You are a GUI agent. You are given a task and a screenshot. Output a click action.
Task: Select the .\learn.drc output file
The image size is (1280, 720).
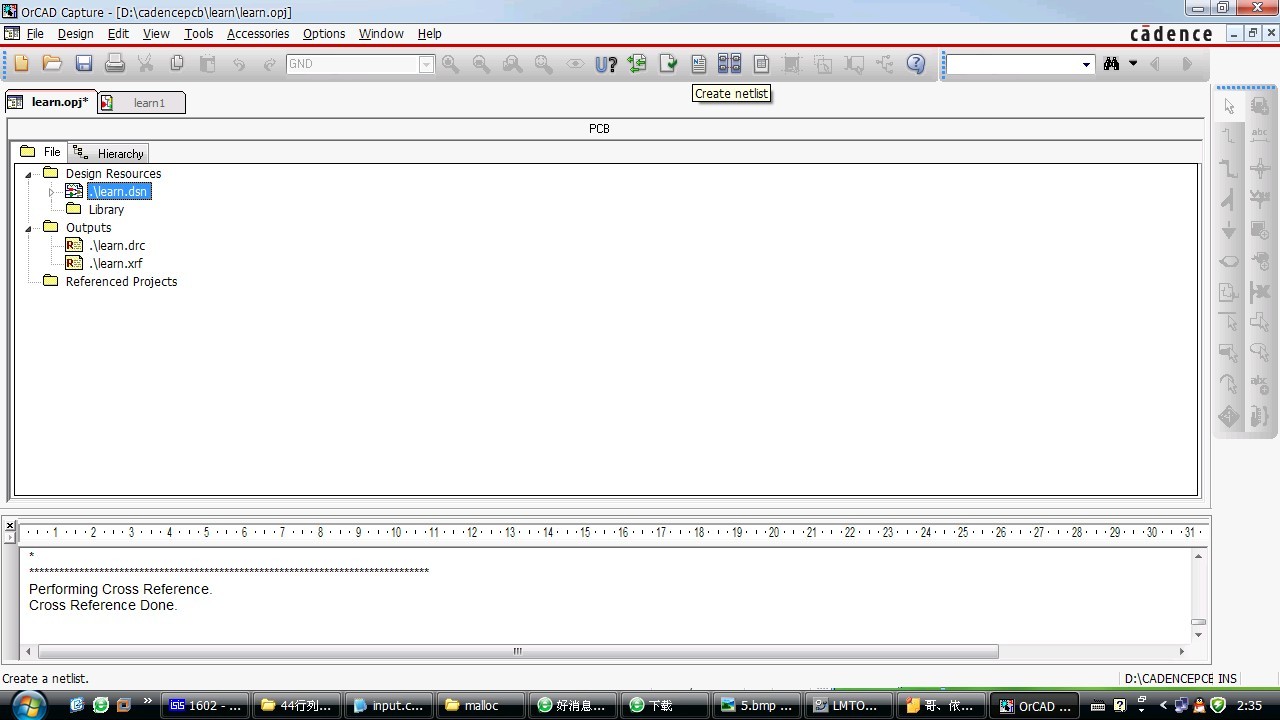pos(117,246)
